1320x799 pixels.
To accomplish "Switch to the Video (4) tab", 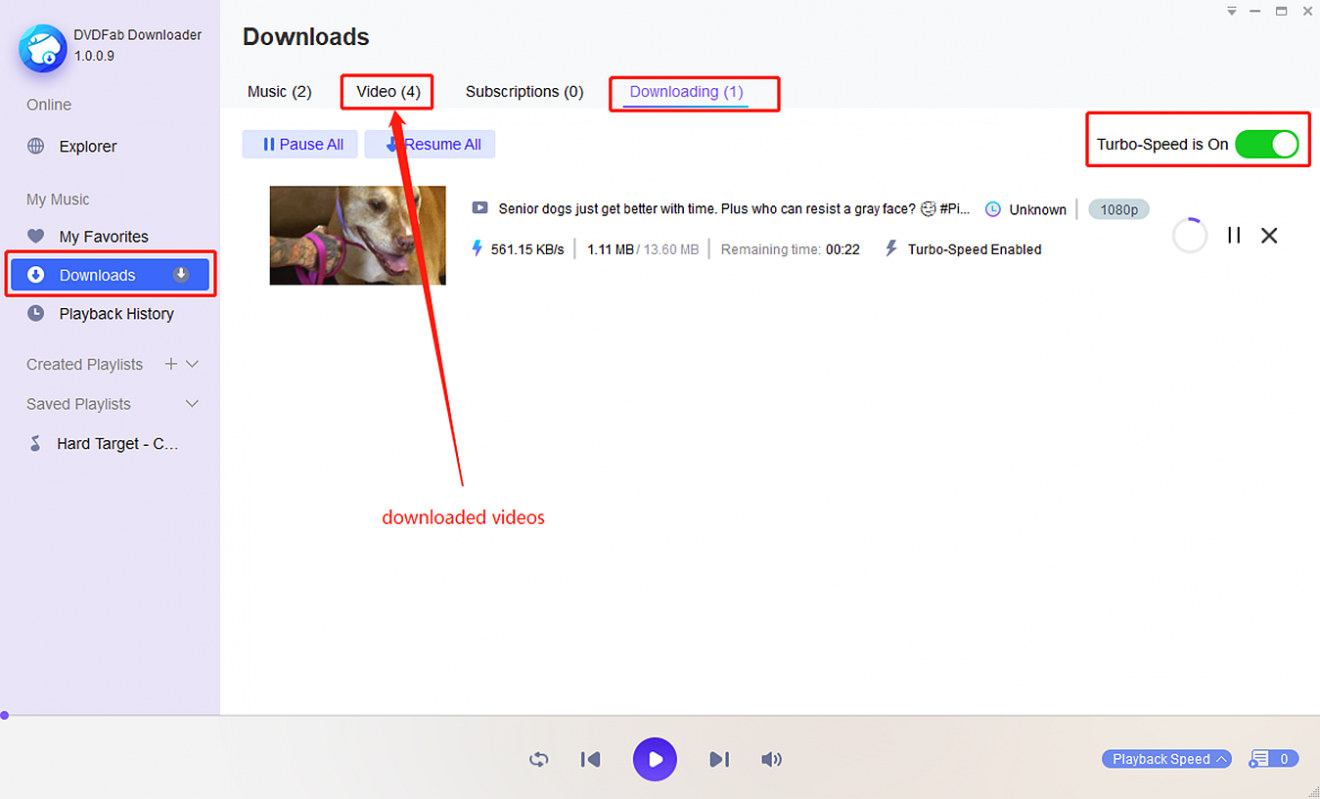I will click(388, 92).
